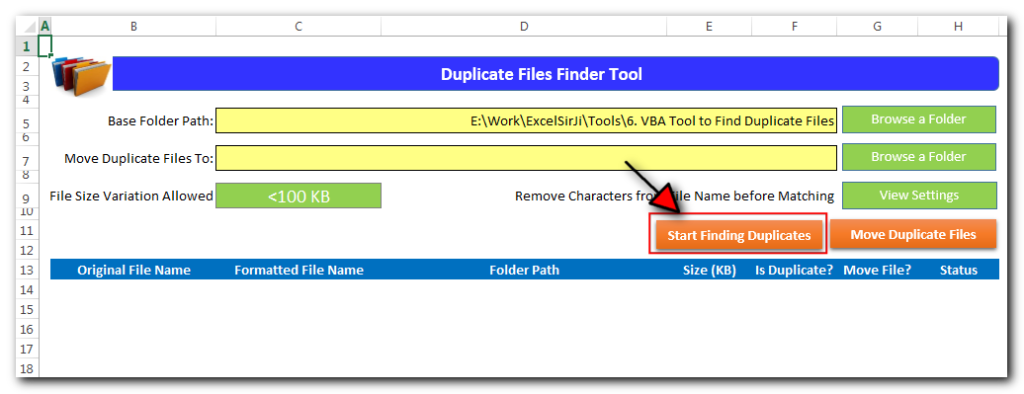Viewport: 1024px width, 394px height.
Task: Select the Base Folder Path input field
Action: [526, 120]
